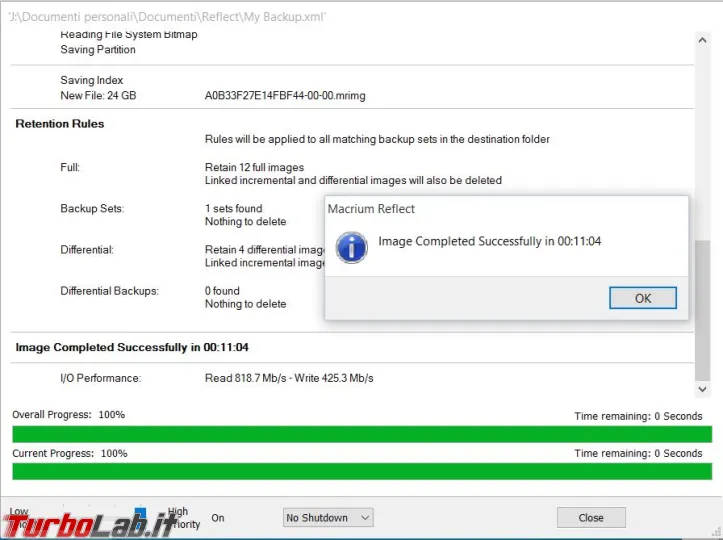Confirm the Macrium Reflect dialog with OK
The image size is (723, 540).
[643, 298]
